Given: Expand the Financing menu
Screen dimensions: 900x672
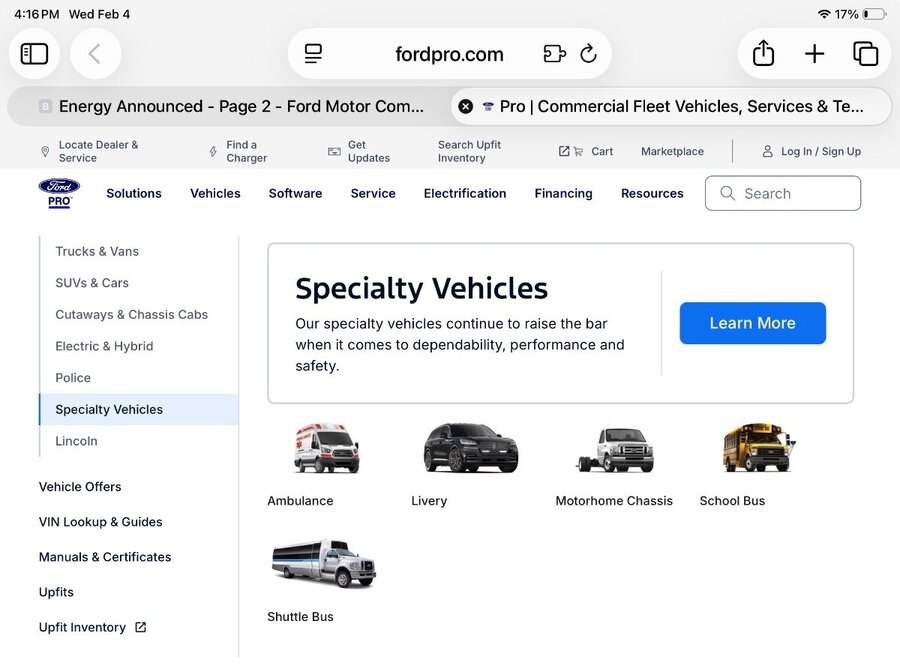Looking at the screenshot, I should (563, 193).
